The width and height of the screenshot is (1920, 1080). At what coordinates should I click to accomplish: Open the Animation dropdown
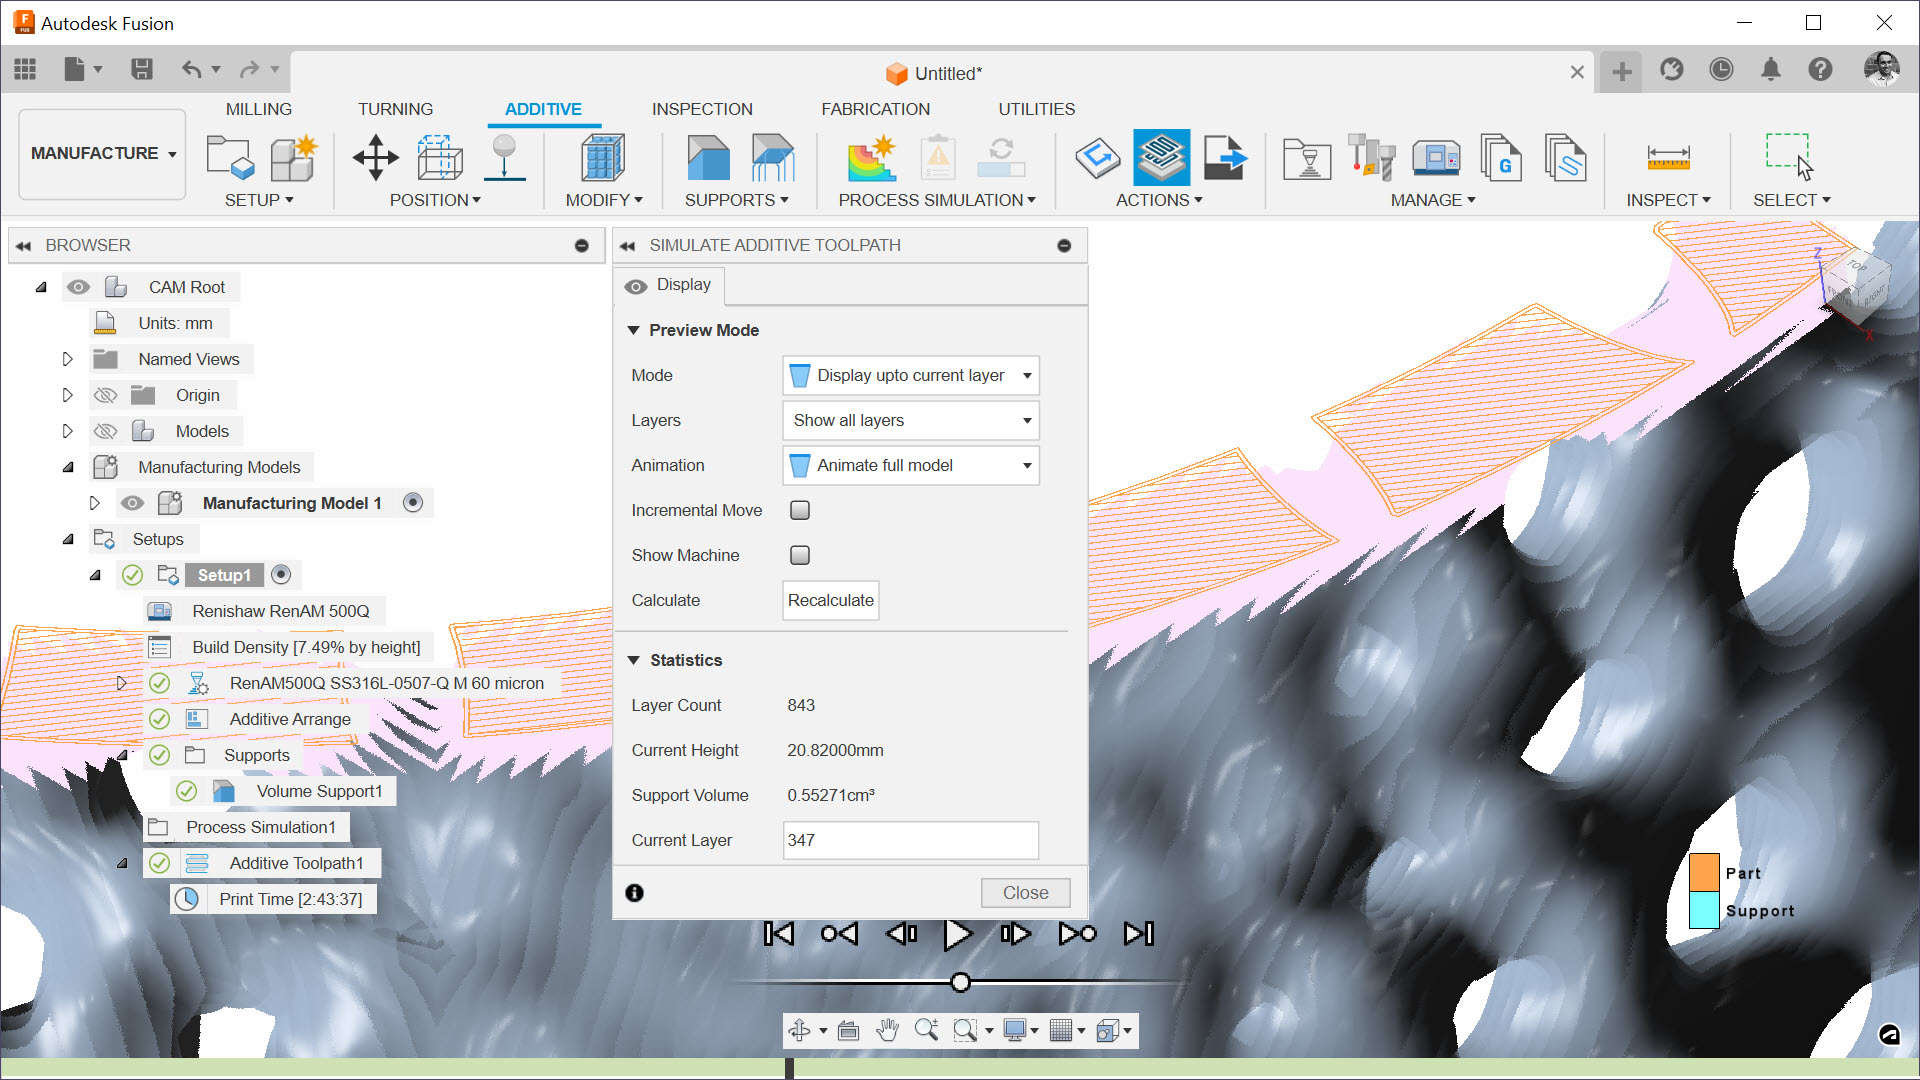pyautogui.click(x=910, y=465)
